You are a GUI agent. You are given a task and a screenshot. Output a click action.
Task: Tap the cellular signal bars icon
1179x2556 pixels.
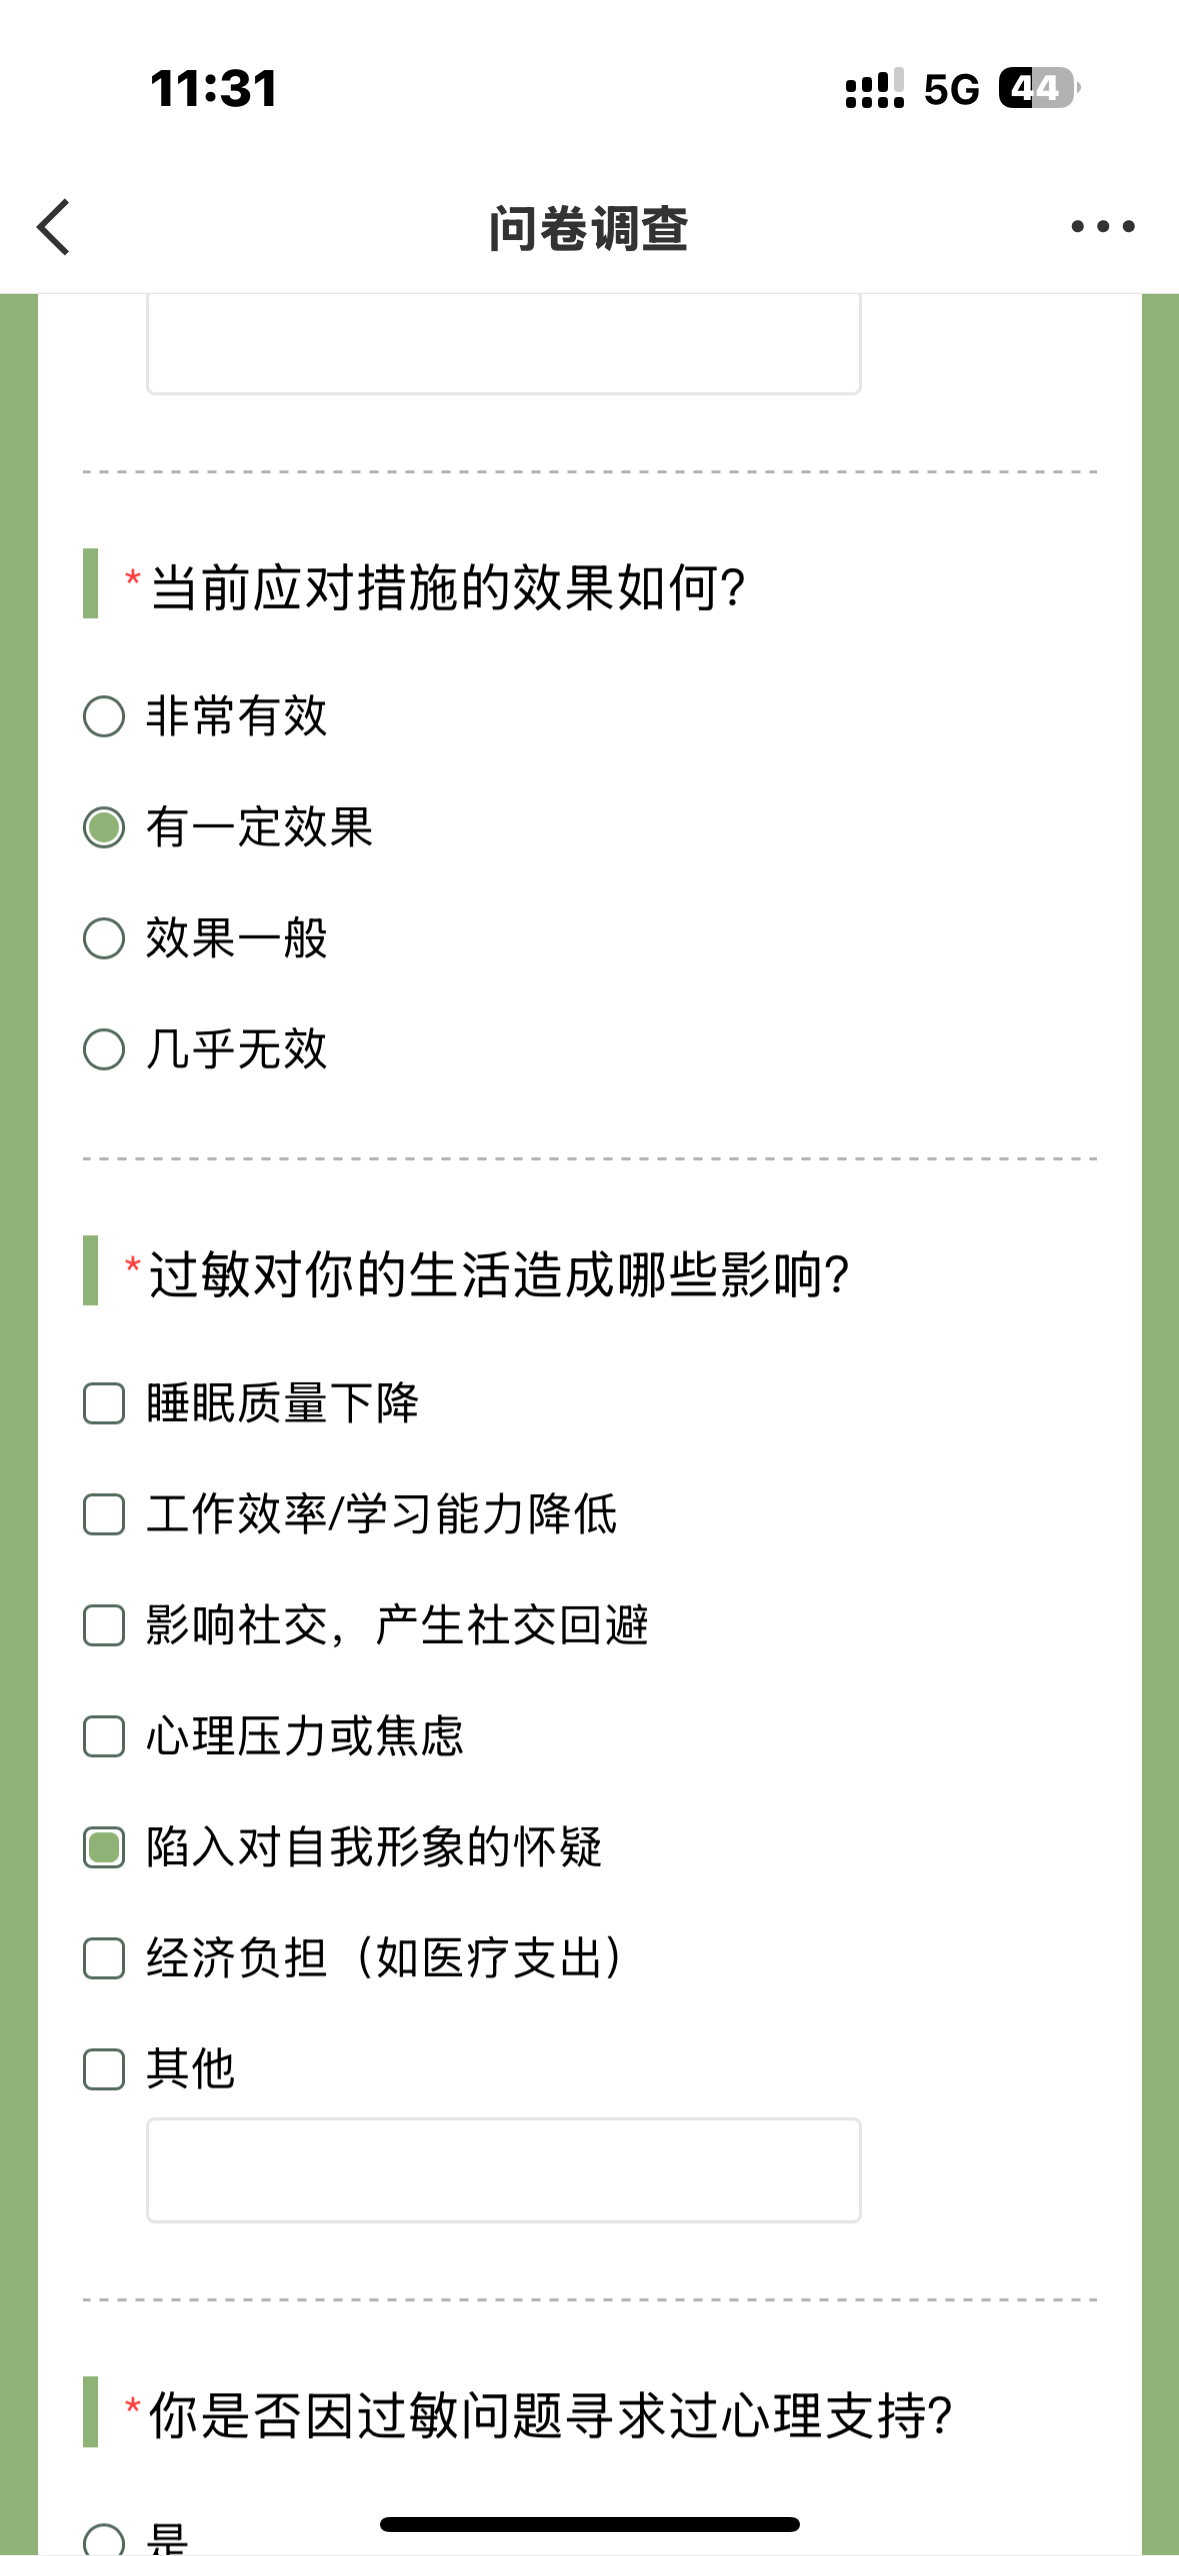pos(875,88)
